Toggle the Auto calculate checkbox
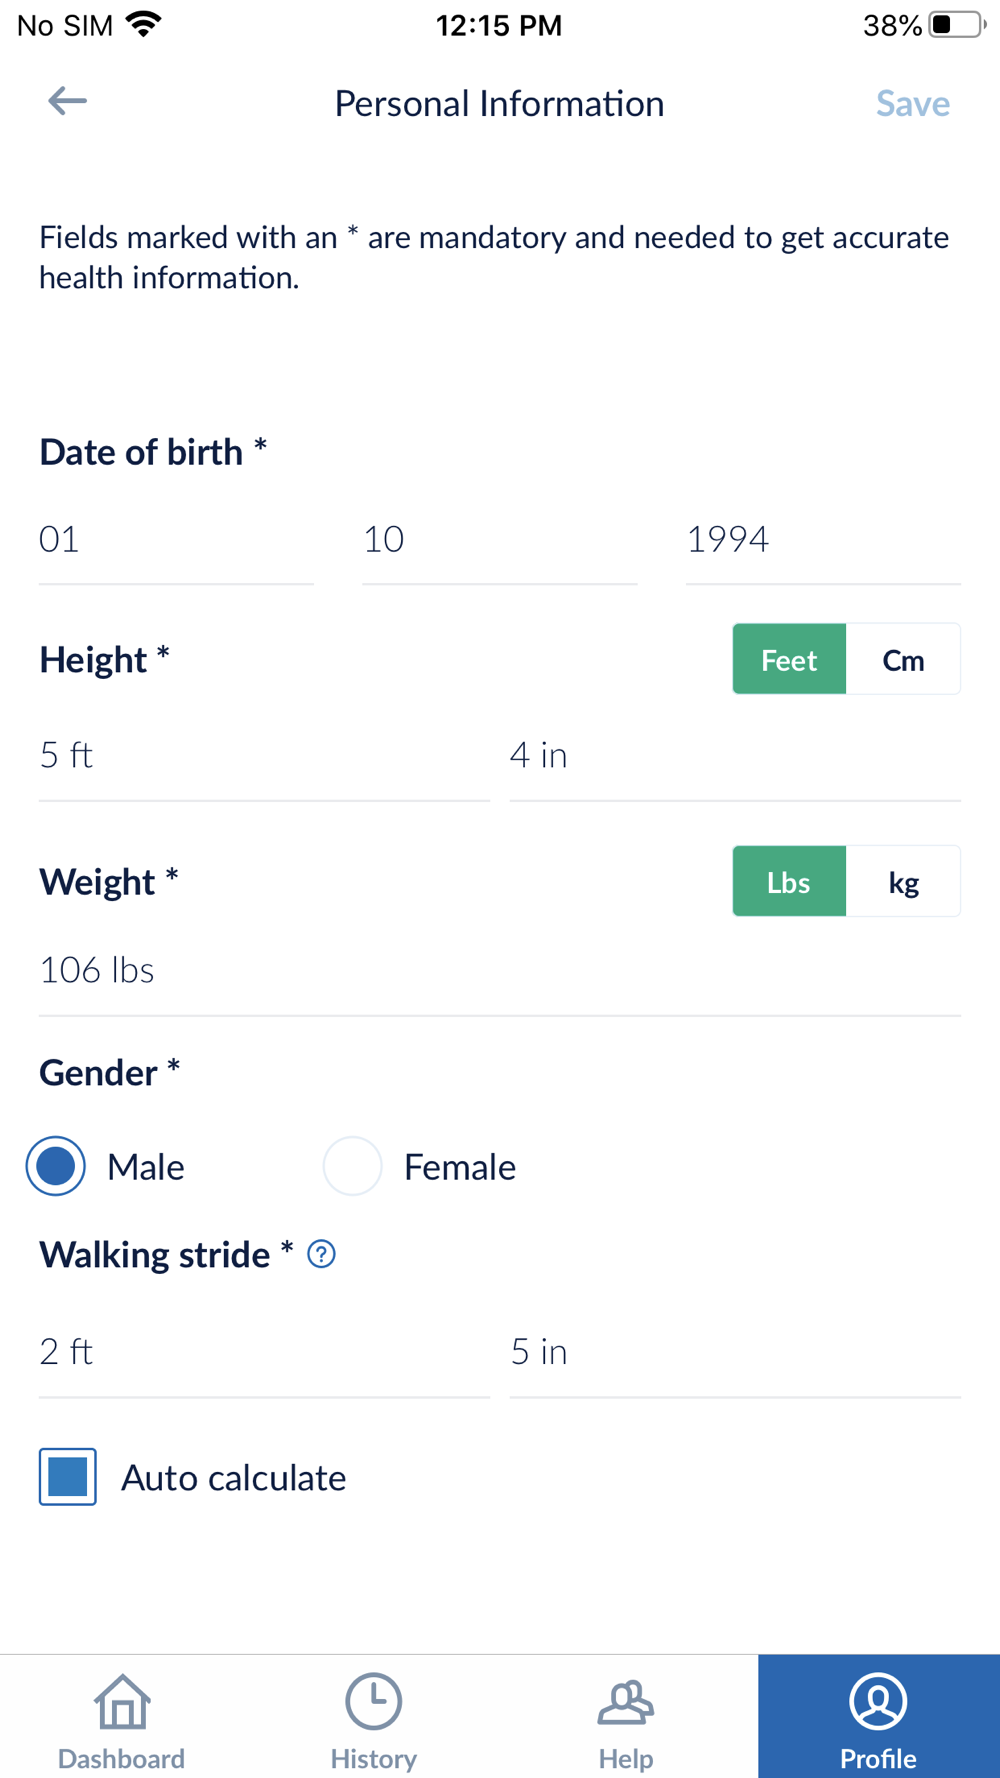Image resolution: width=1000 pixels, height=1778 pixels. pyautogui.click(x=68, y=1477)
